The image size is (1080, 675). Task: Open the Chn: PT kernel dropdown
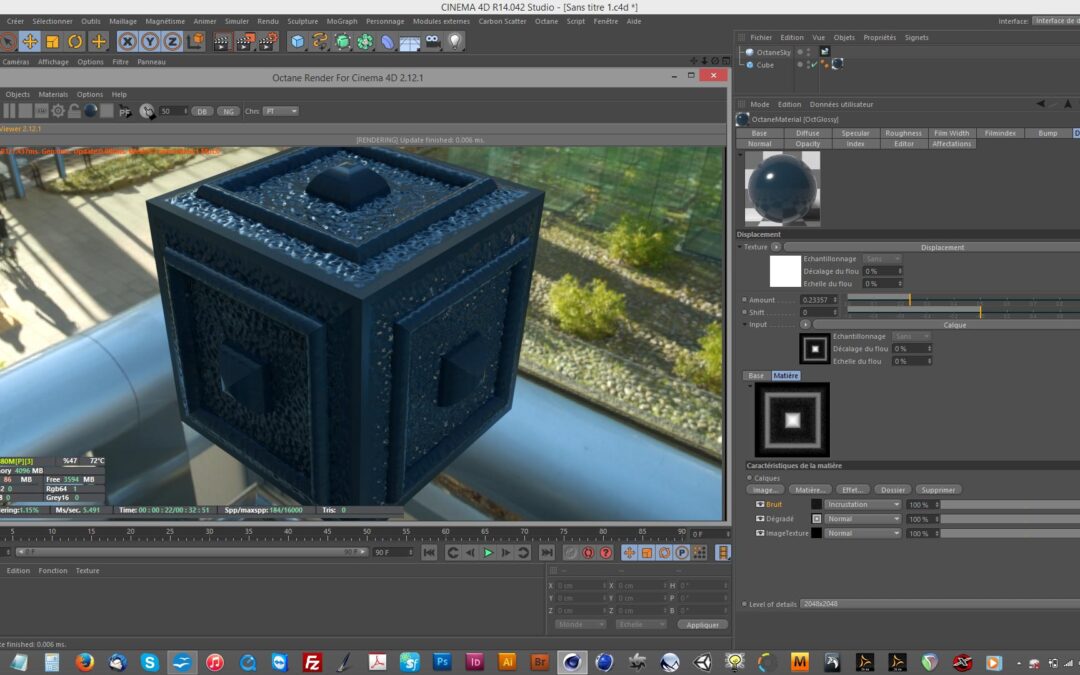[x=279, y=111]
